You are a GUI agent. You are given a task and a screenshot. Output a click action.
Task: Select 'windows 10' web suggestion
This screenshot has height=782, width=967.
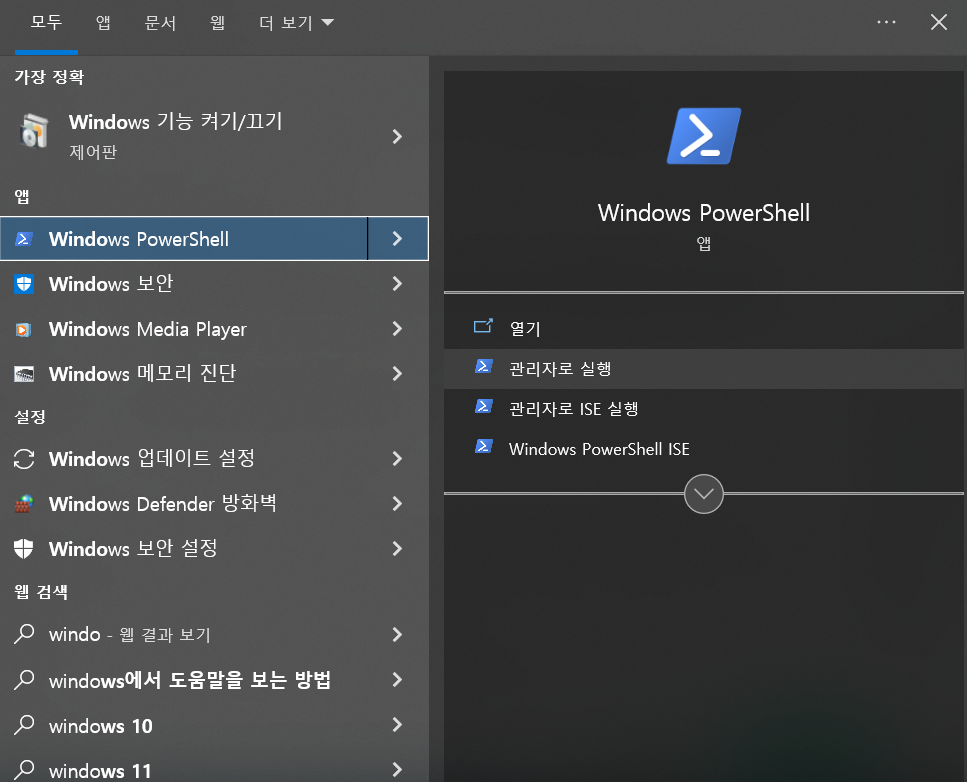[x=214, y=725]
